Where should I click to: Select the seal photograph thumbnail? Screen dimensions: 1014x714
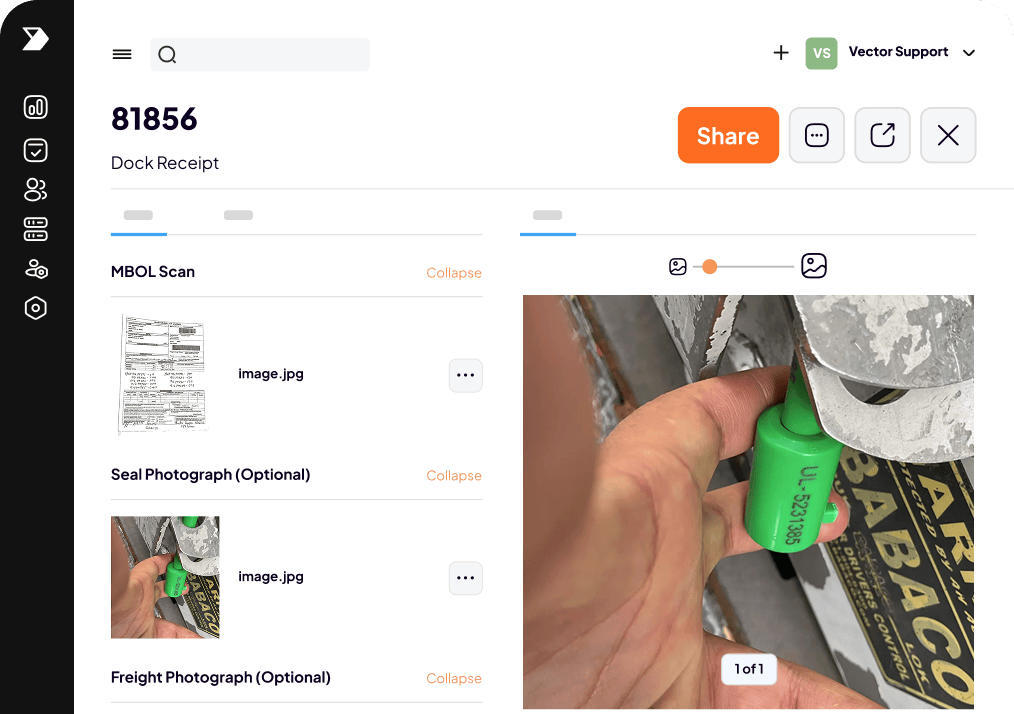pyautogui.click(x=165, y=577)
